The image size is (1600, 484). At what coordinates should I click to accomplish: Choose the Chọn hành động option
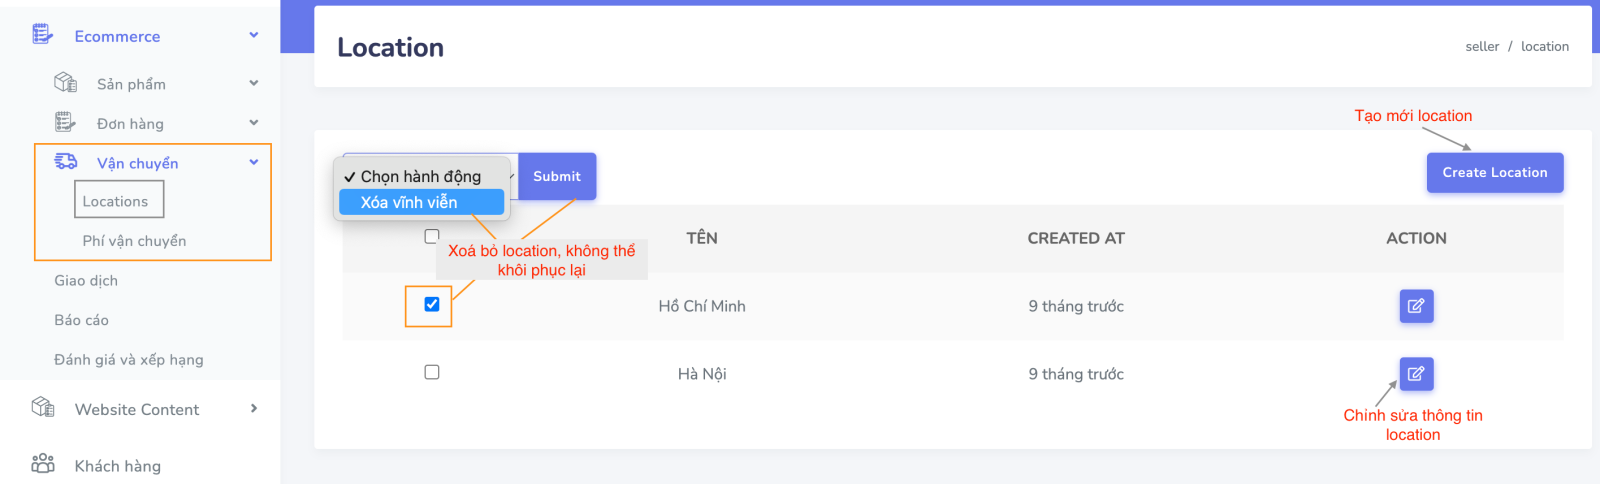(x=421, y=176)
